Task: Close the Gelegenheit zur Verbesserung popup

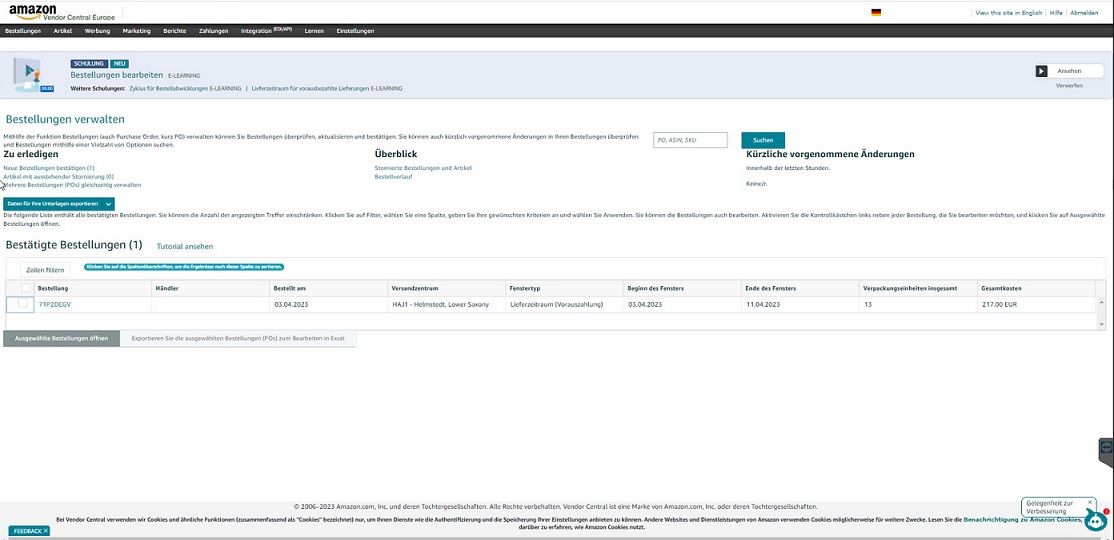Action: pos(1090,502)
